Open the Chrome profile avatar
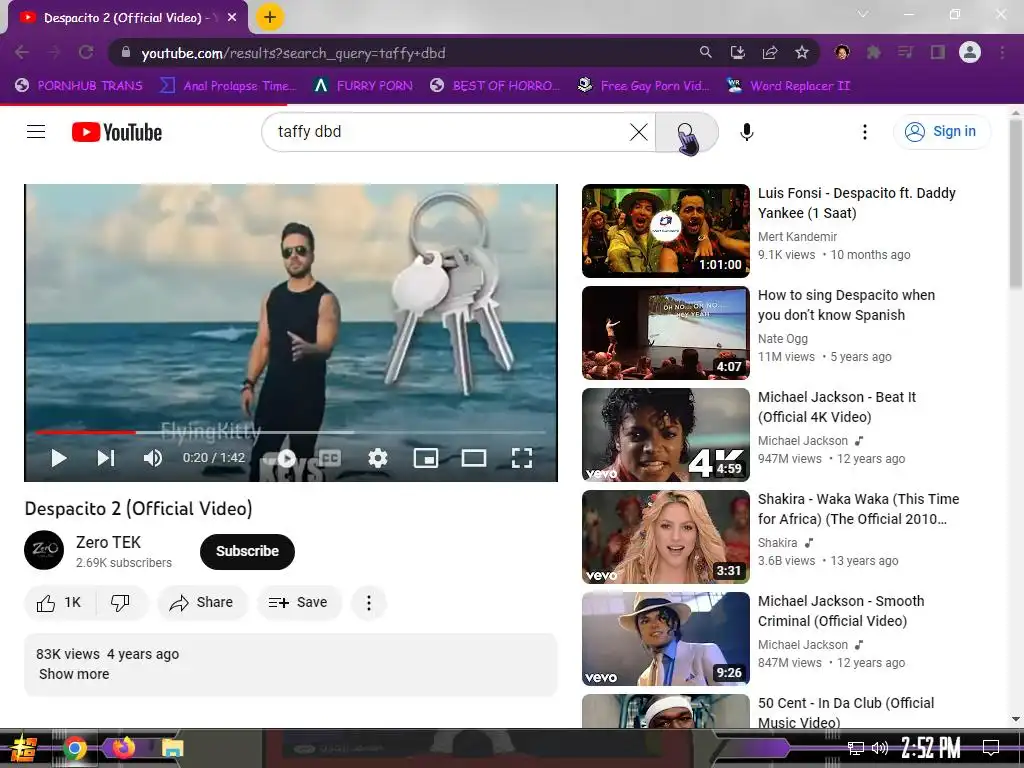Viewport: 1024px width, 768px height. [x=969, y=52]
